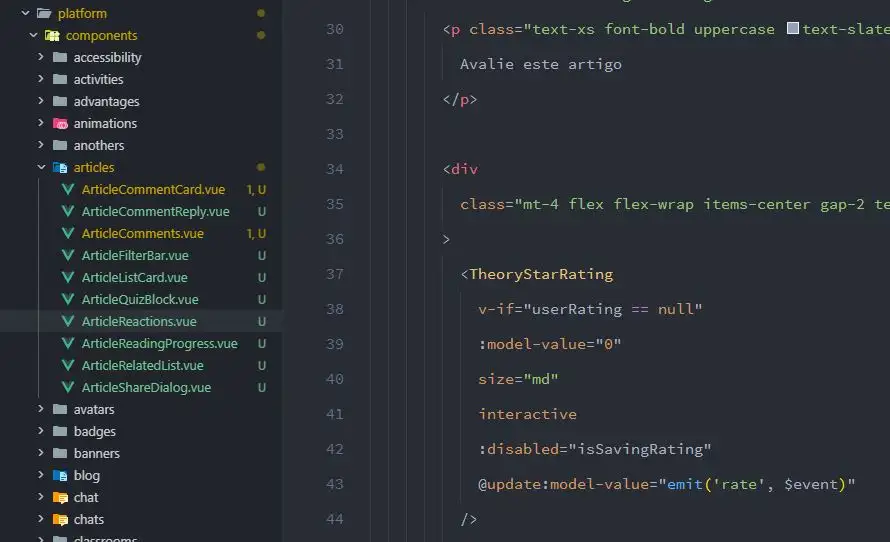
Task: Click the Vue icon of ArticleComments.vue
Action: [x=68, y=233]
